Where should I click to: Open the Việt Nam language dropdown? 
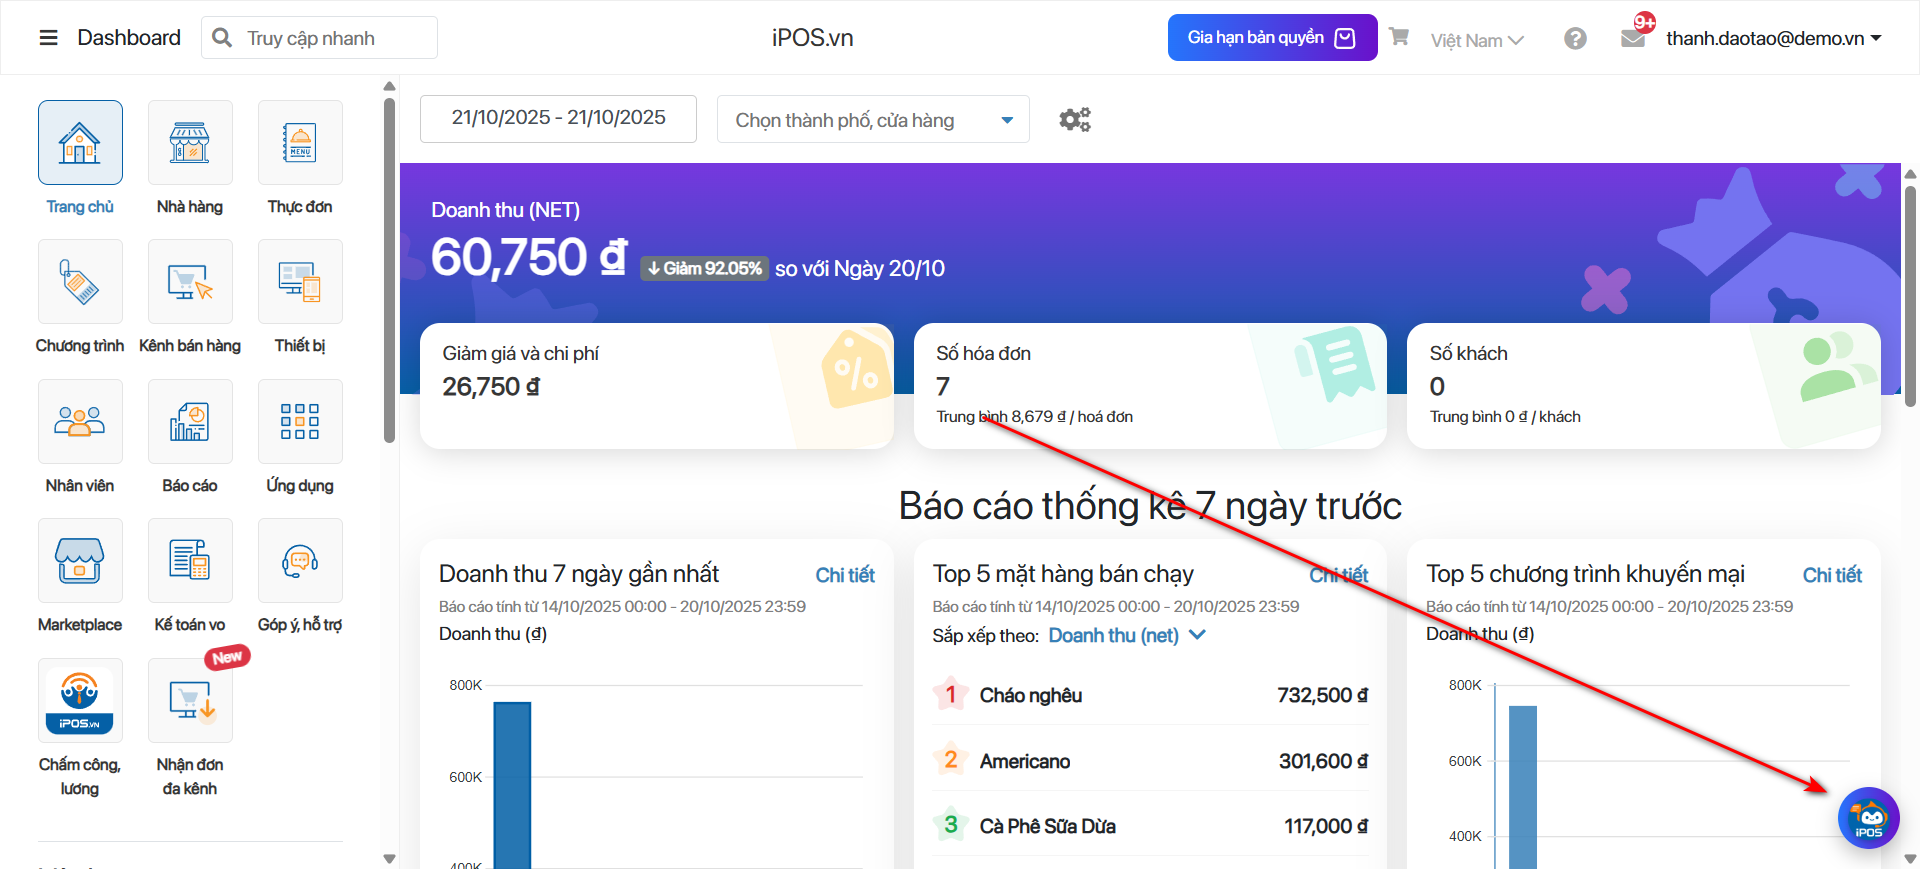[x=1476, y=40]
